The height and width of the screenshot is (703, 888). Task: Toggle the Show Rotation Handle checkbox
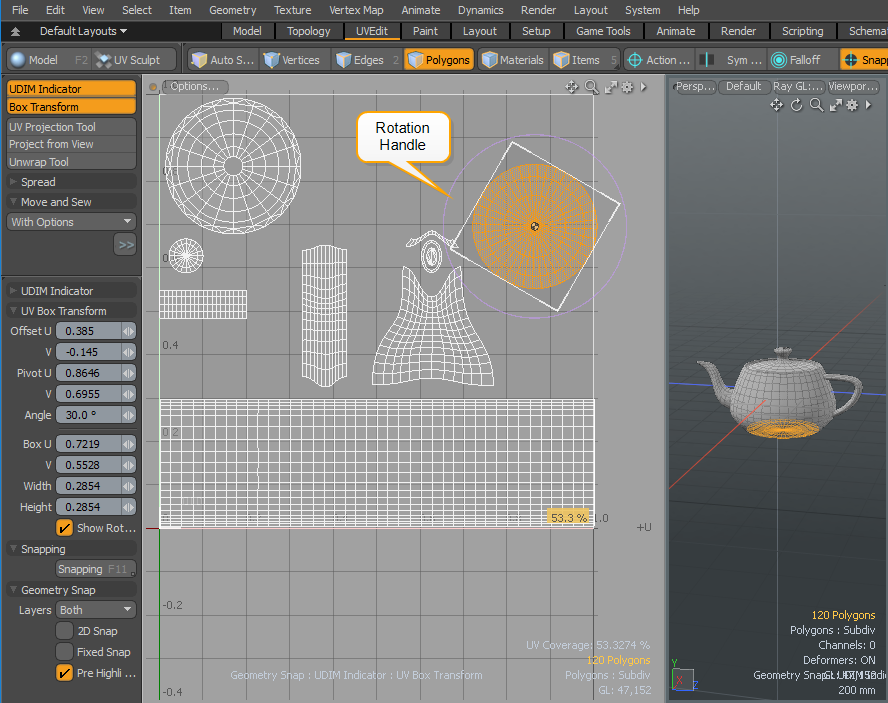click(x=65, y=528)
